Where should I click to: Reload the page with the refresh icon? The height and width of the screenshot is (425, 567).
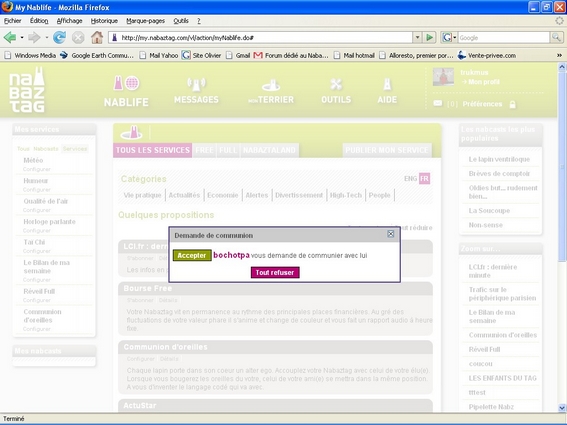click(x=59, y=37)
